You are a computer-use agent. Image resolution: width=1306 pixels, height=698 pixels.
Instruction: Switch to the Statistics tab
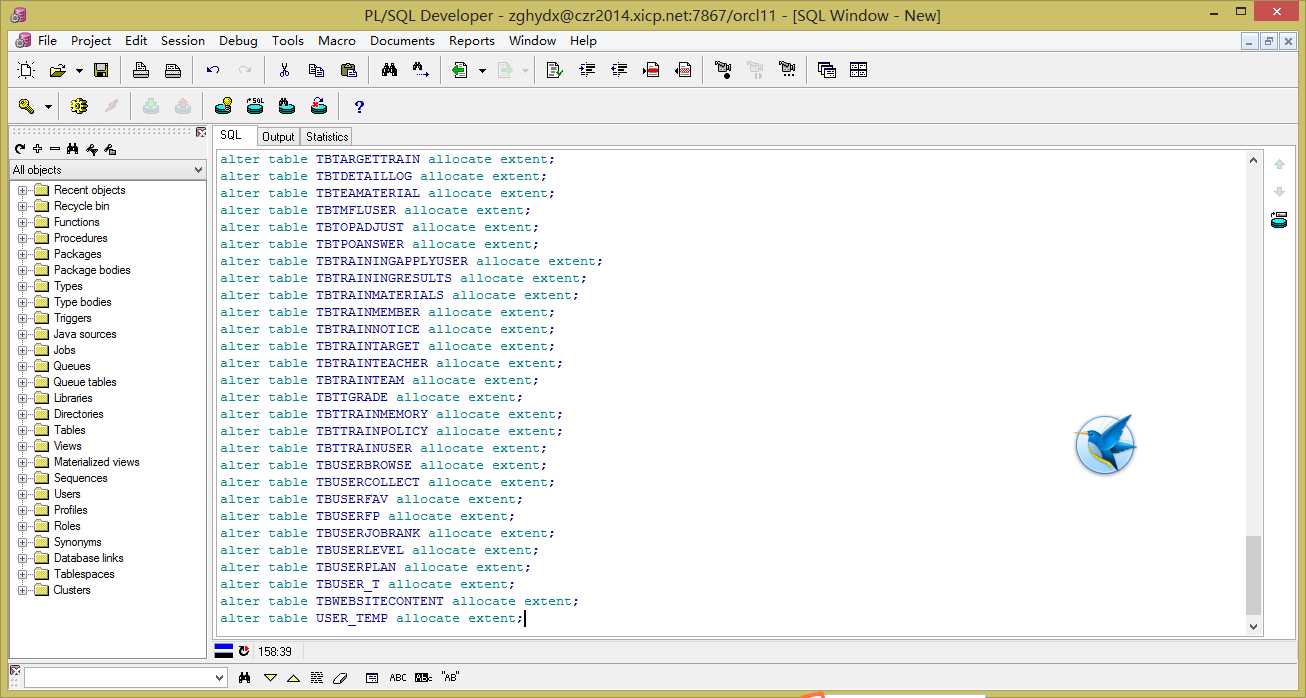(327, 137)
